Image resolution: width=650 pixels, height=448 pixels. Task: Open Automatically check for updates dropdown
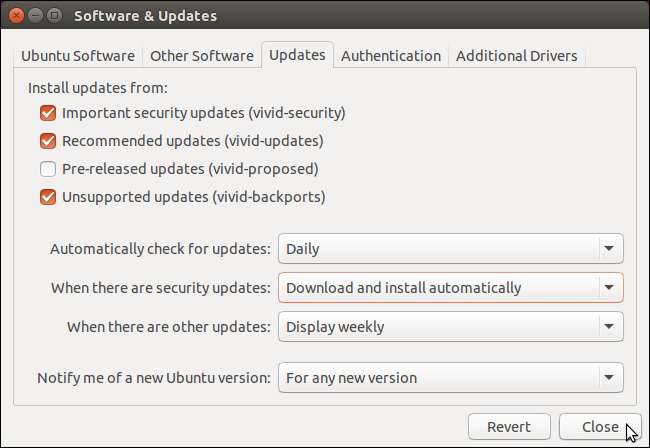point(450,248)
